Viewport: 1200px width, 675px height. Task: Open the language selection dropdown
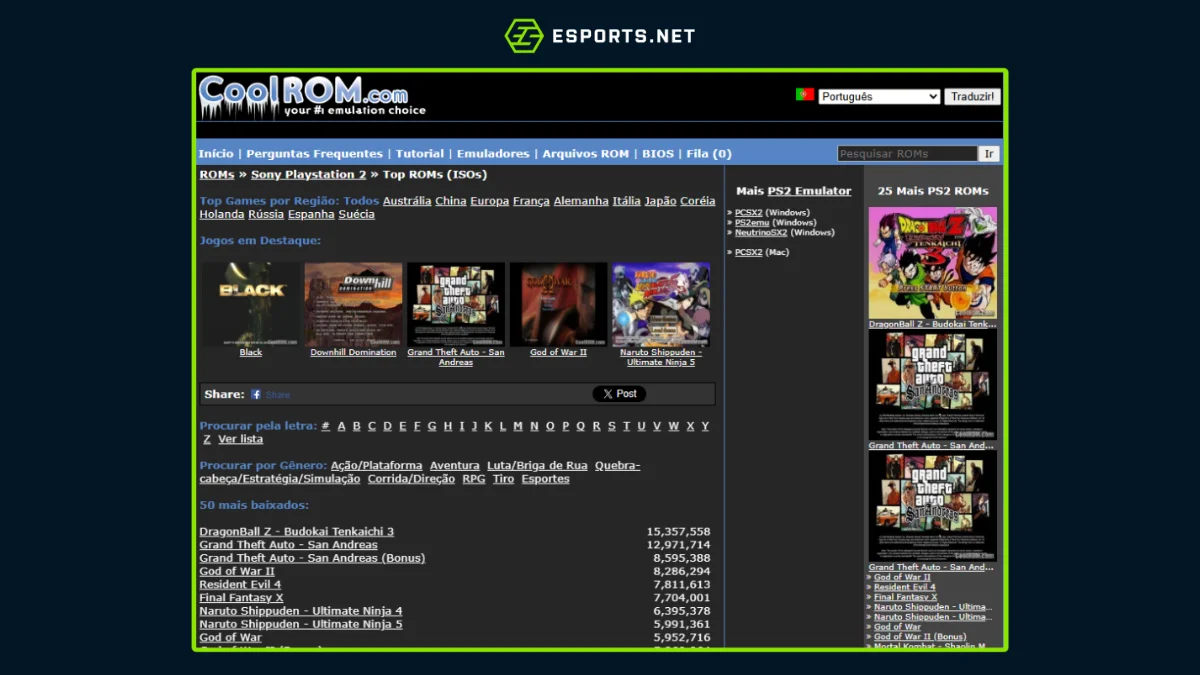878,96
